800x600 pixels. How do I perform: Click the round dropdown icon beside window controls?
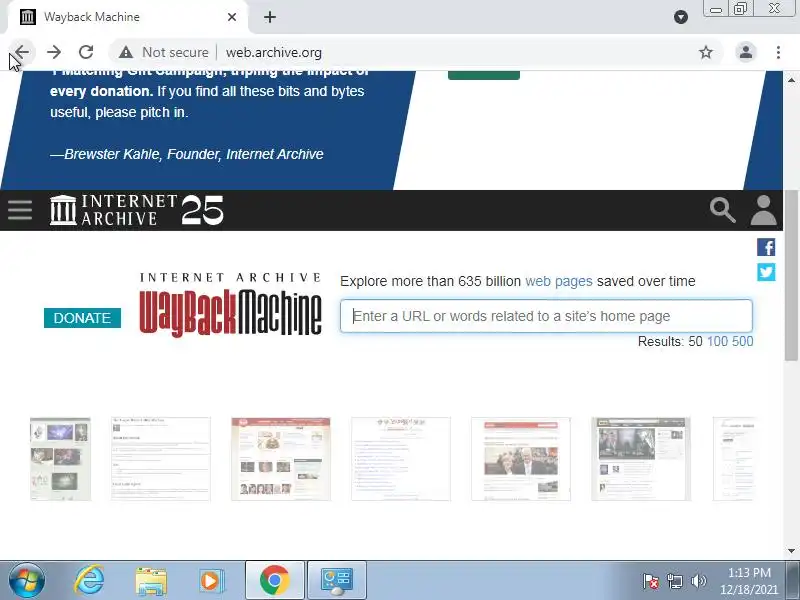[x=681, y=17]
